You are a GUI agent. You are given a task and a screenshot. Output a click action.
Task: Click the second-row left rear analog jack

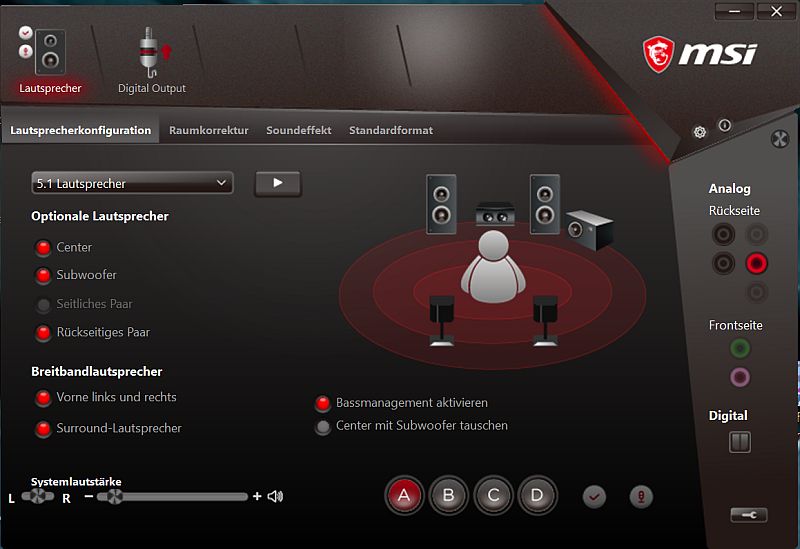(x=723, y=263)
